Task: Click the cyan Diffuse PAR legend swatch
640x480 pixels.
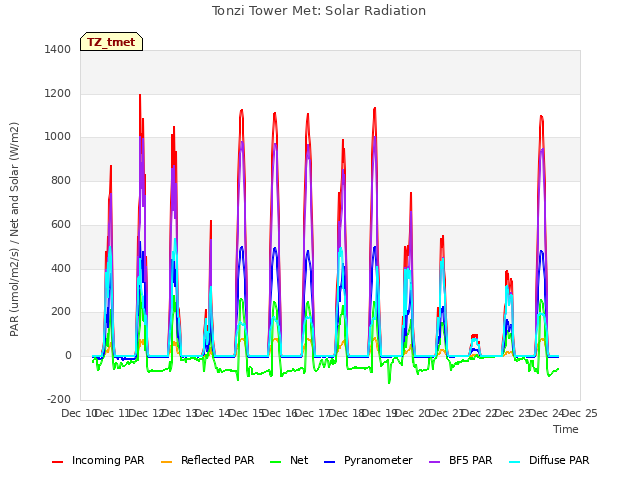Action: pyautogui.click(x=515, y=462)
